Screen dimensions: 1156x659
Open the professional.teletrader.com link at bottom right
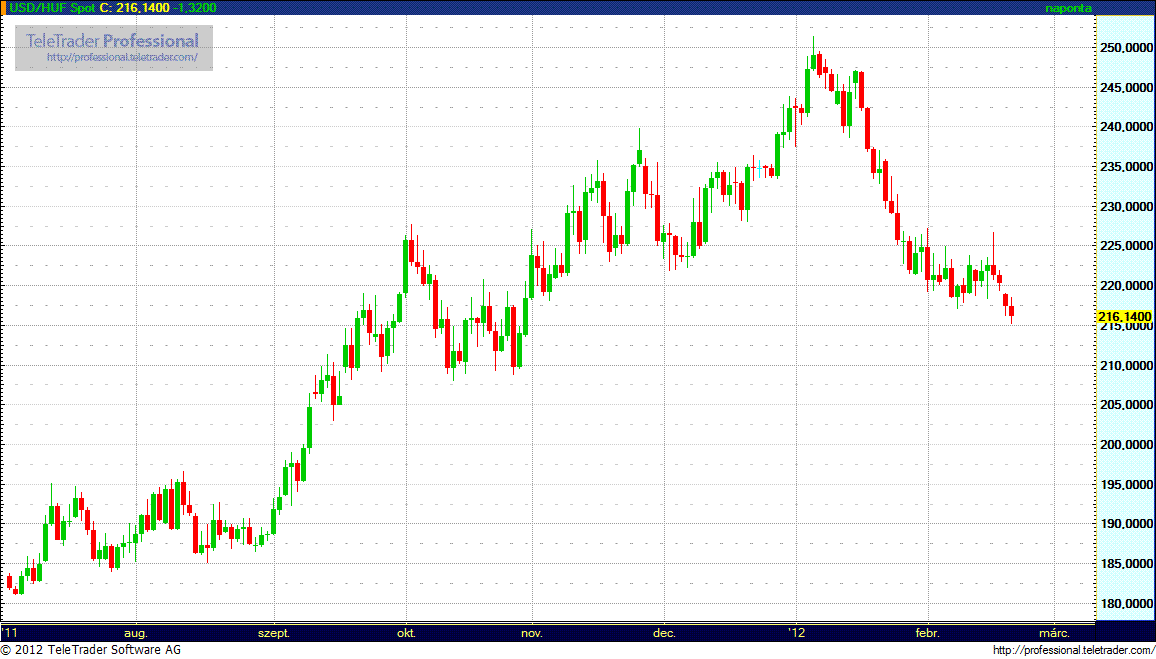tap(1073, 650)
